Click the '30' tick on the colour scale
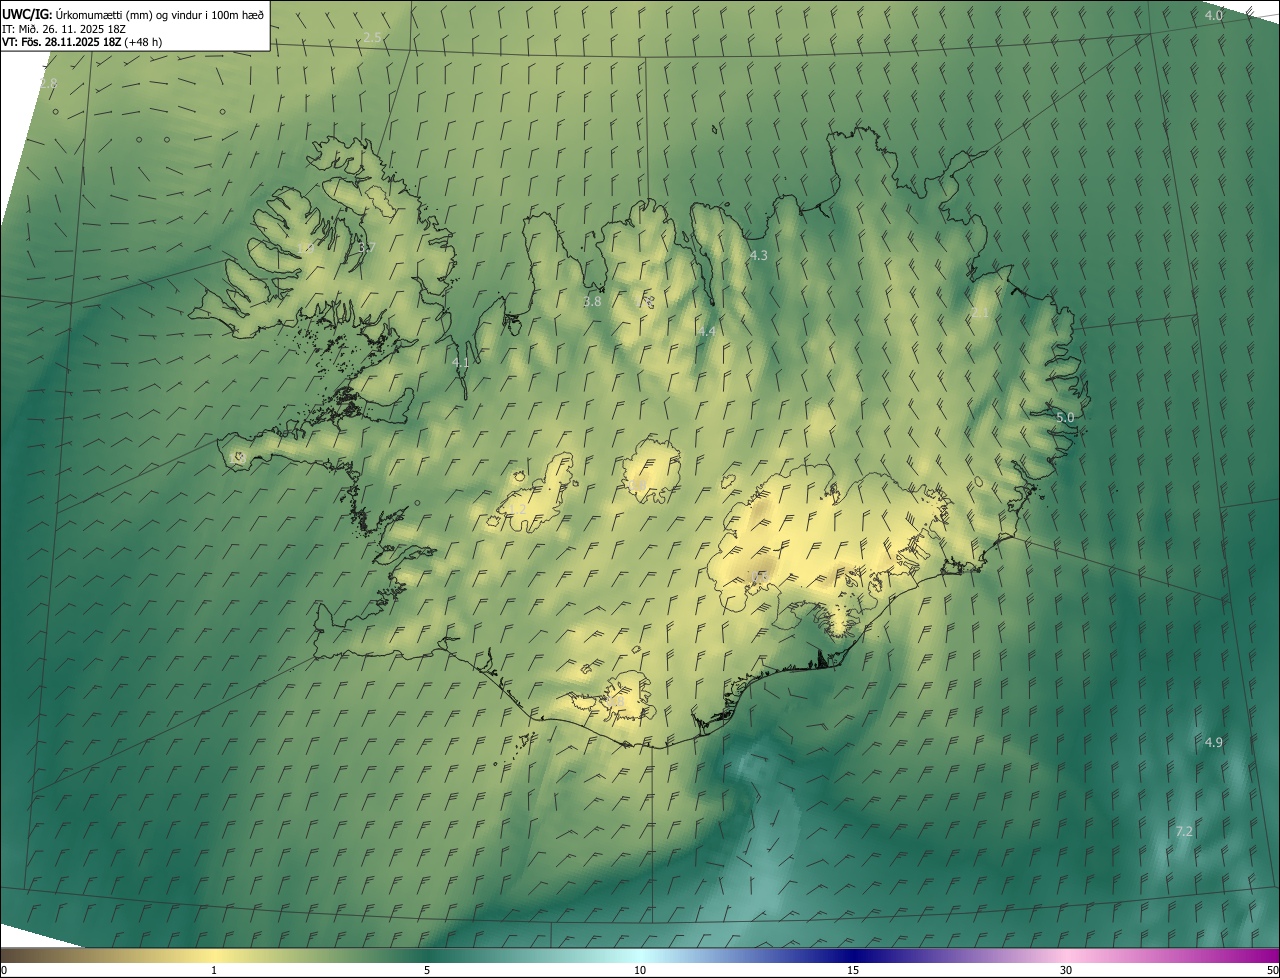The height and width of the screenshot is (978, 1280). click(x=1066, y=970)
